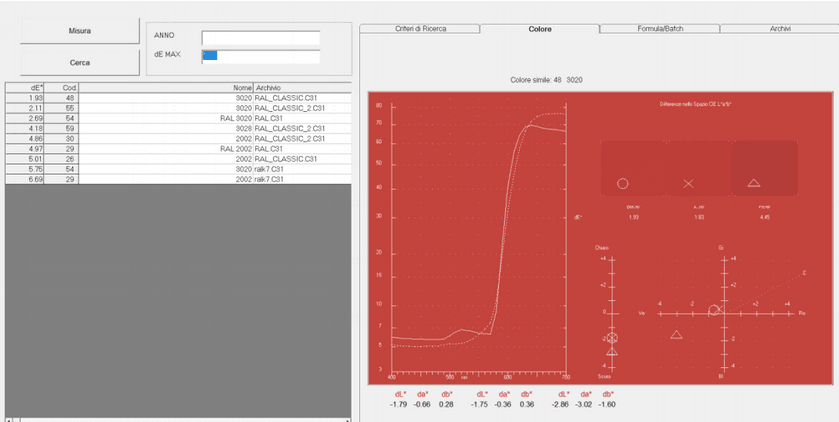Click the db* value 0.36
Screen dimensions: 839x422
(527, 404)
